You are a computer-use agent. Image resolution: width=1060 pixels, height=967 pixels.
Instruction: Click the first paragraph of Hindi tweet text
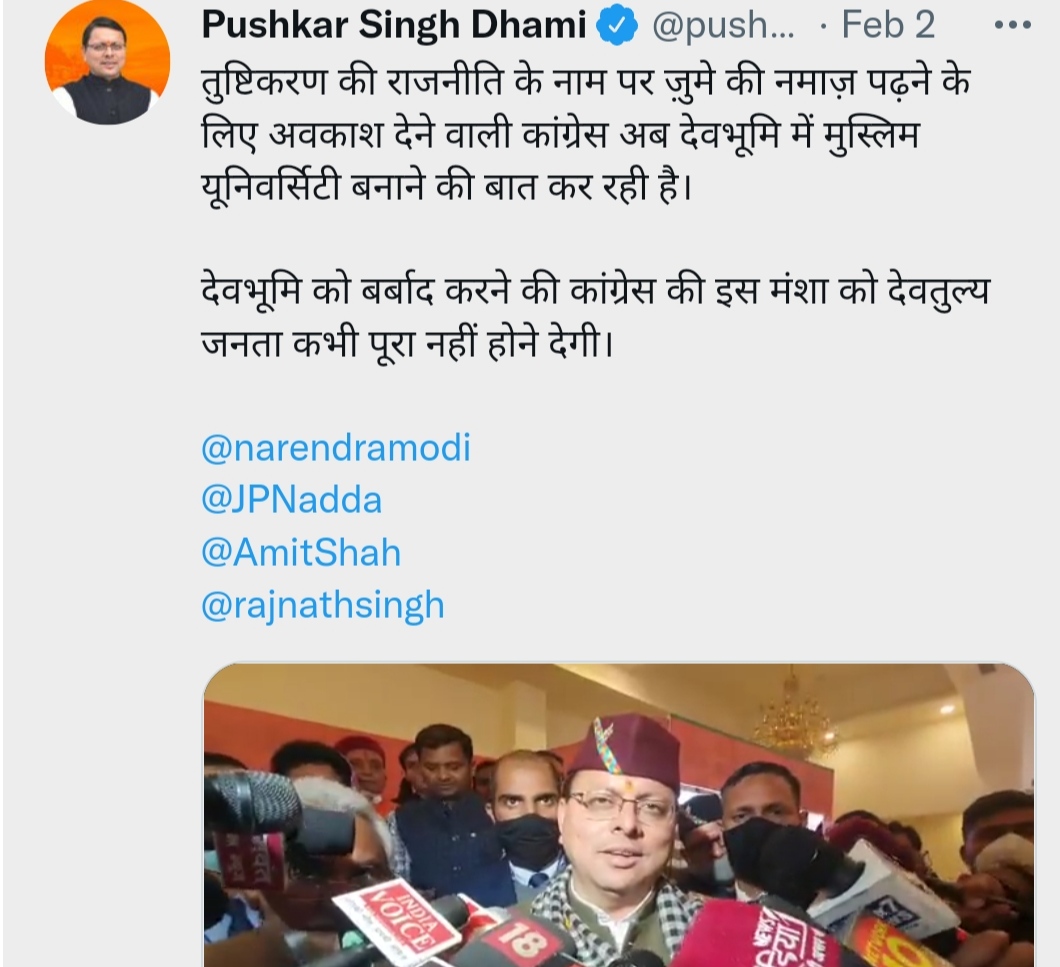coord(586,135)
